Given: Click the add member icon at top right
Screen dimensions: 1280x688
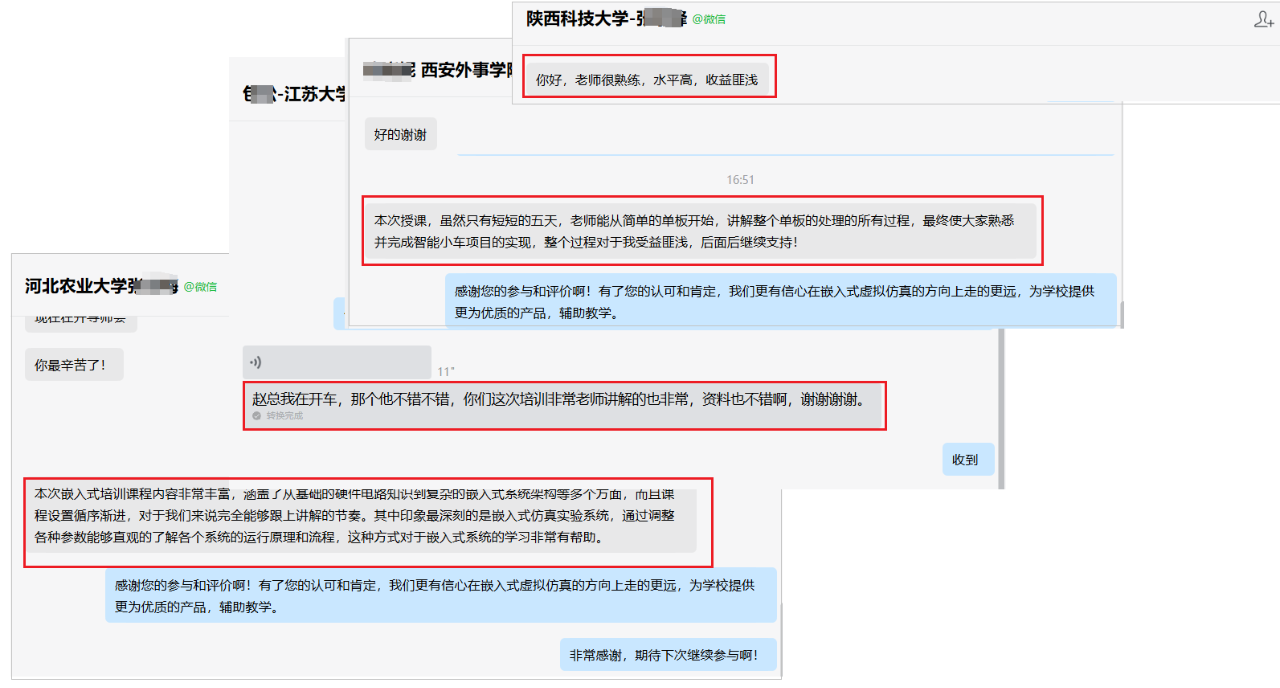Looking at the screenshot, I should [1262, 20].
